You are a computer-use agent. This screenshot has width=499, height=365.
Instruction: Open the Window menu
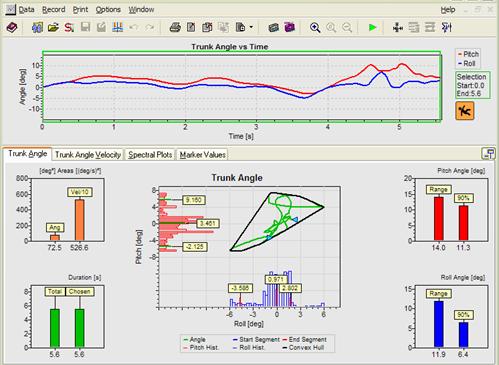[141, 10]
